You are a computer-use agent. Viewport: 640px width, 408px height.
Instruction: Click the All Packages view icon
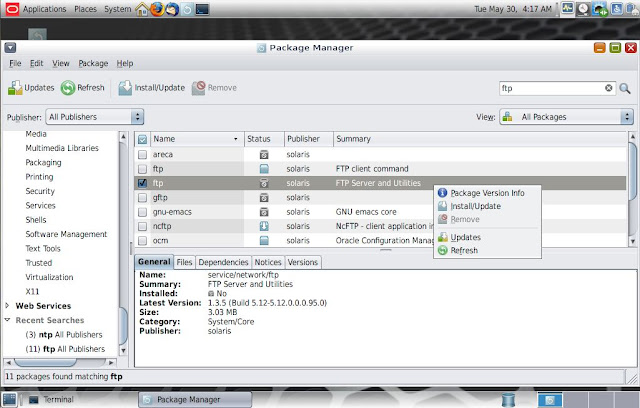point(507,117)
